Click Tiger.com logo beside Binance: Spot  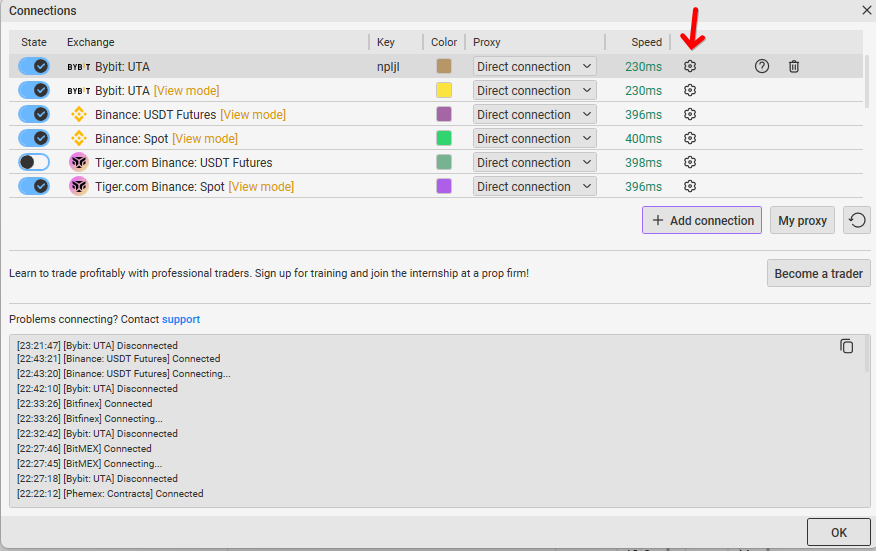point(79,187)
